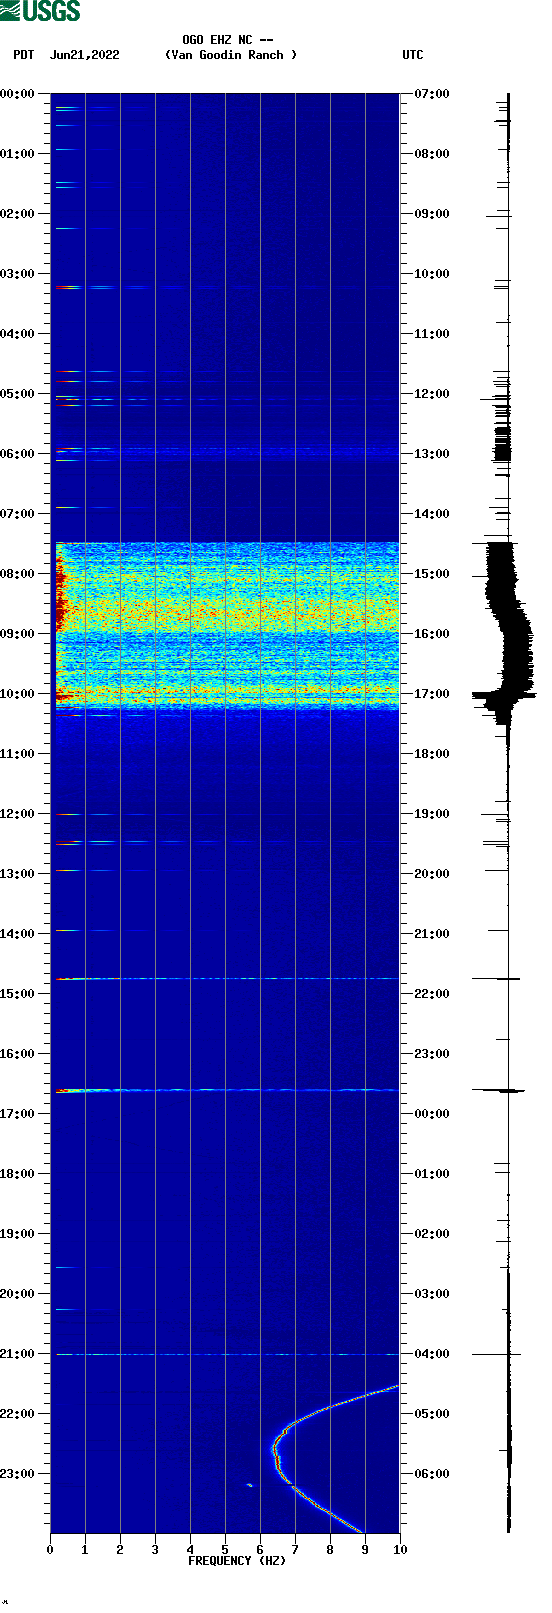Image resolution: width=552 pixels, height=1613 pixels.
Task: Click the '00:00' PDT time label
Action: [x=18, y=94]
